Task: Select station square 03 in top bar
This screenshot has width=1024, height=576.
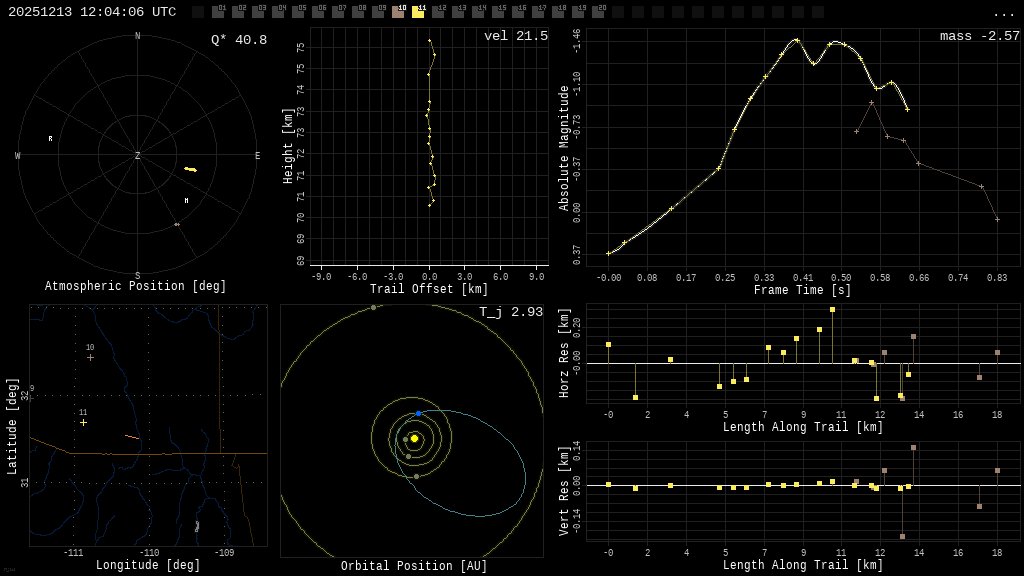Action: click(x=257, y=12)
